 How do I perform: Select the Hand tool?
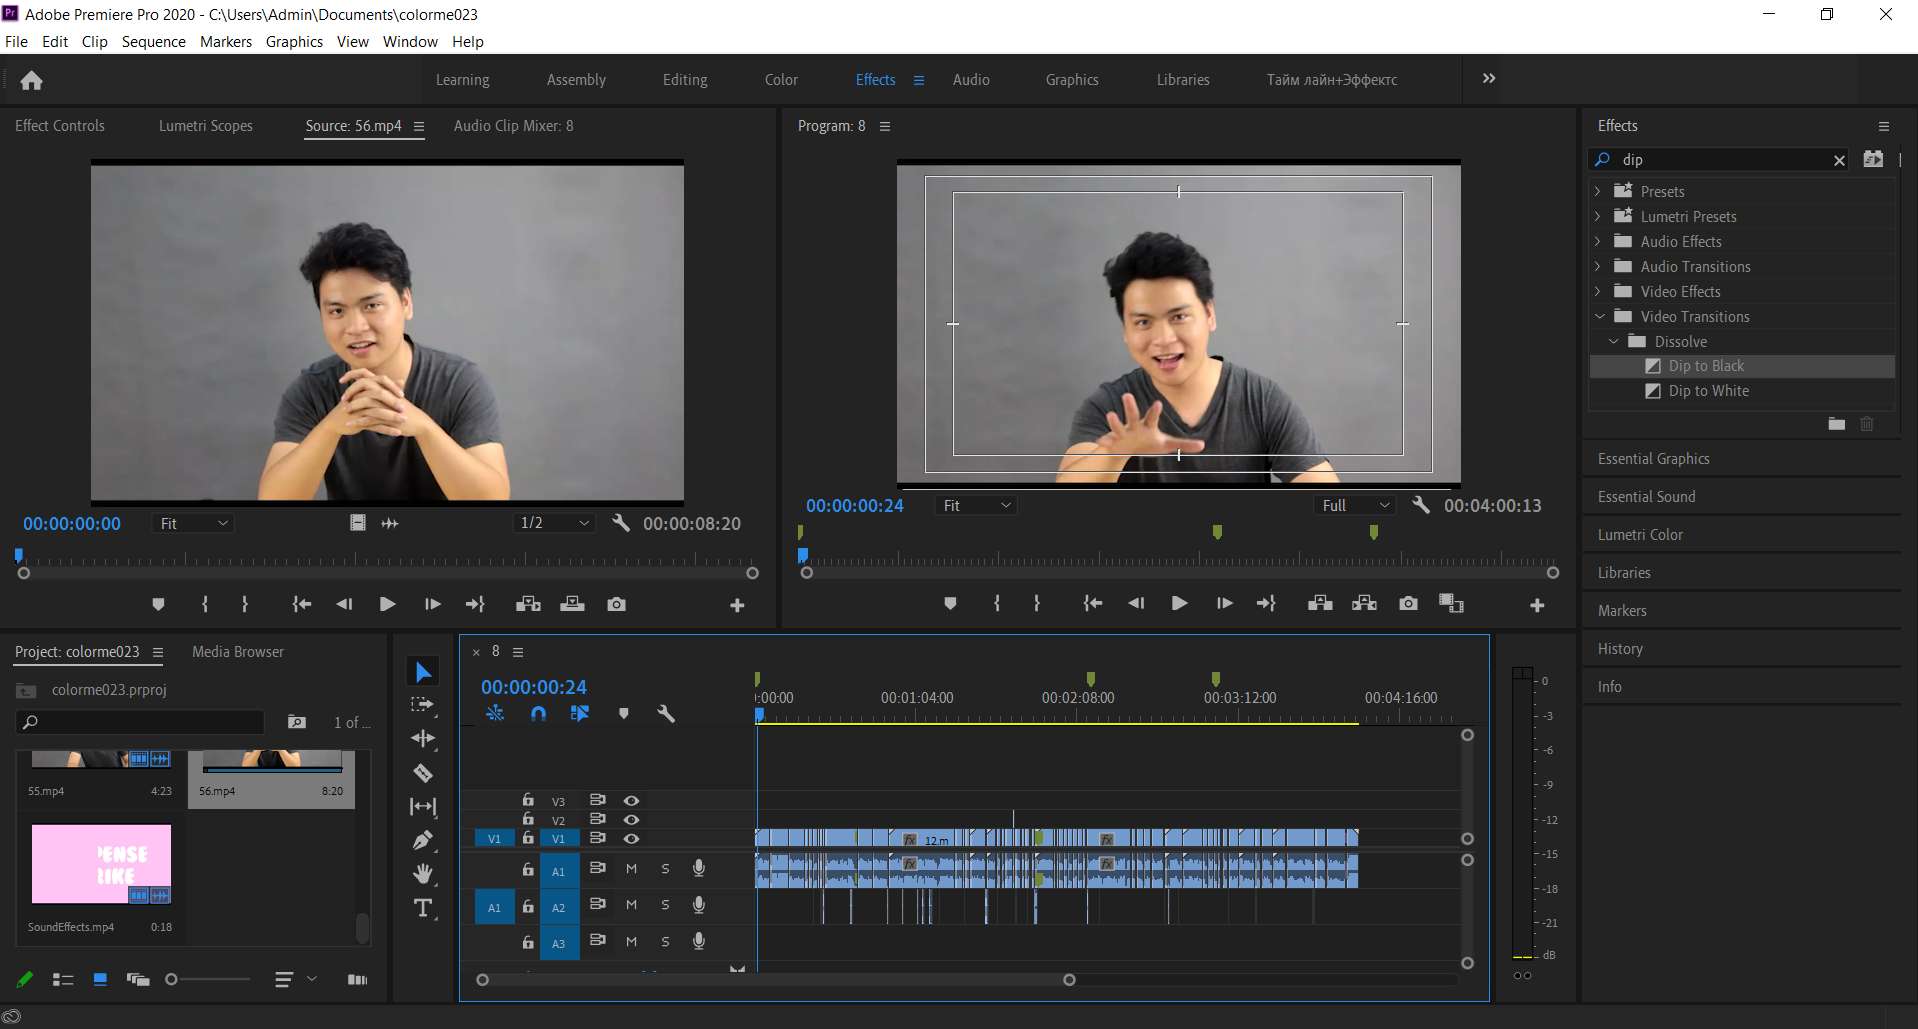[x=423, y=874]
